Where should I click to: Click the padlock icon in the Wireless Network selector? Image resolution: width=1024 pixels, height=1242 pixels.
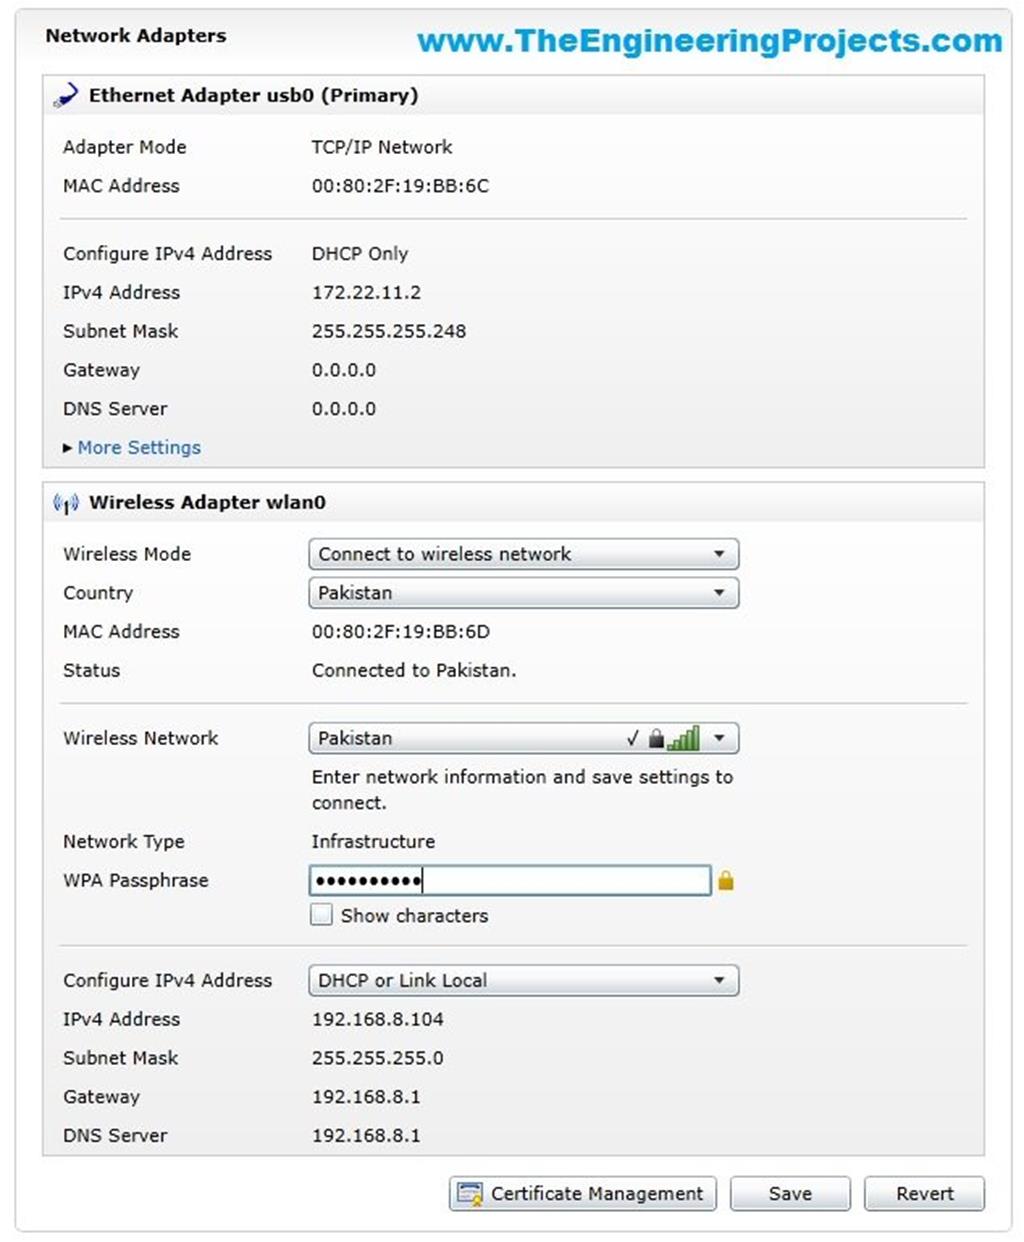coord(656,738)
